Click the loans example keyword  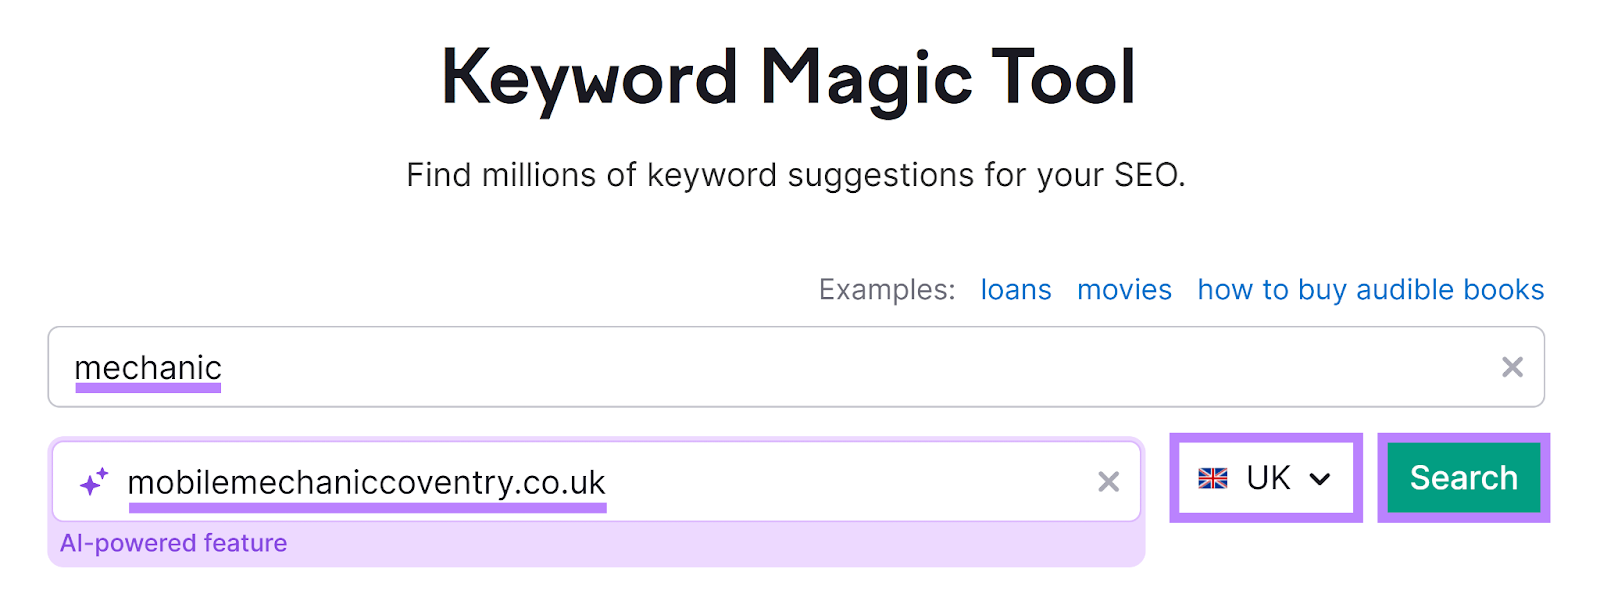(x=1015, y=290)
